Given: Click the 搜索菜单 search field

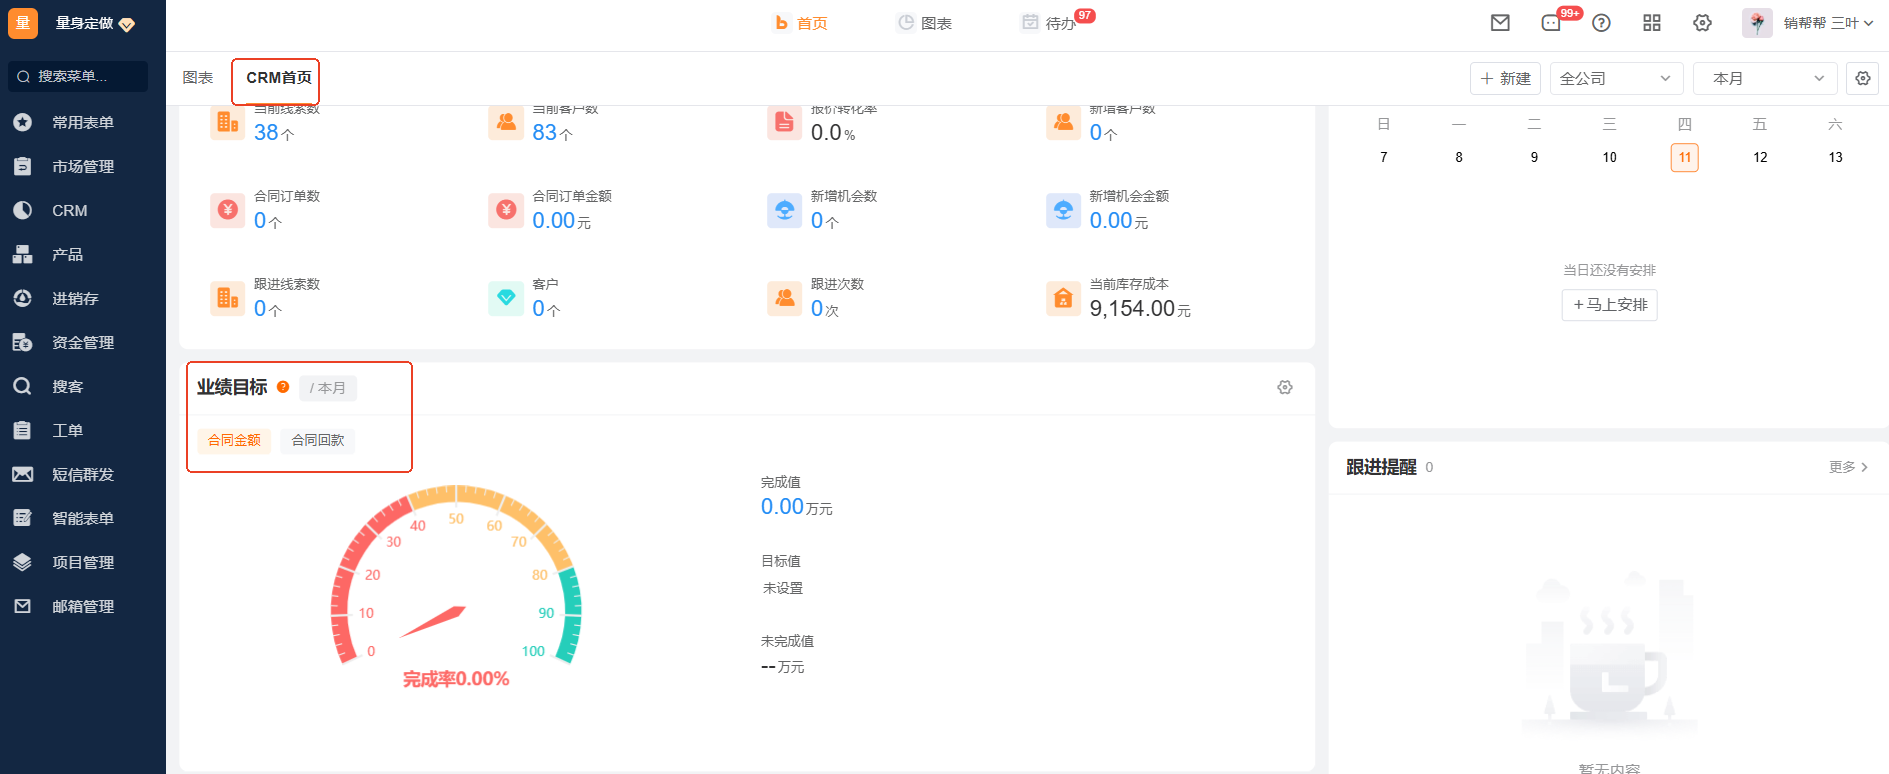Looking at the screenshot, I should (78, 76).
